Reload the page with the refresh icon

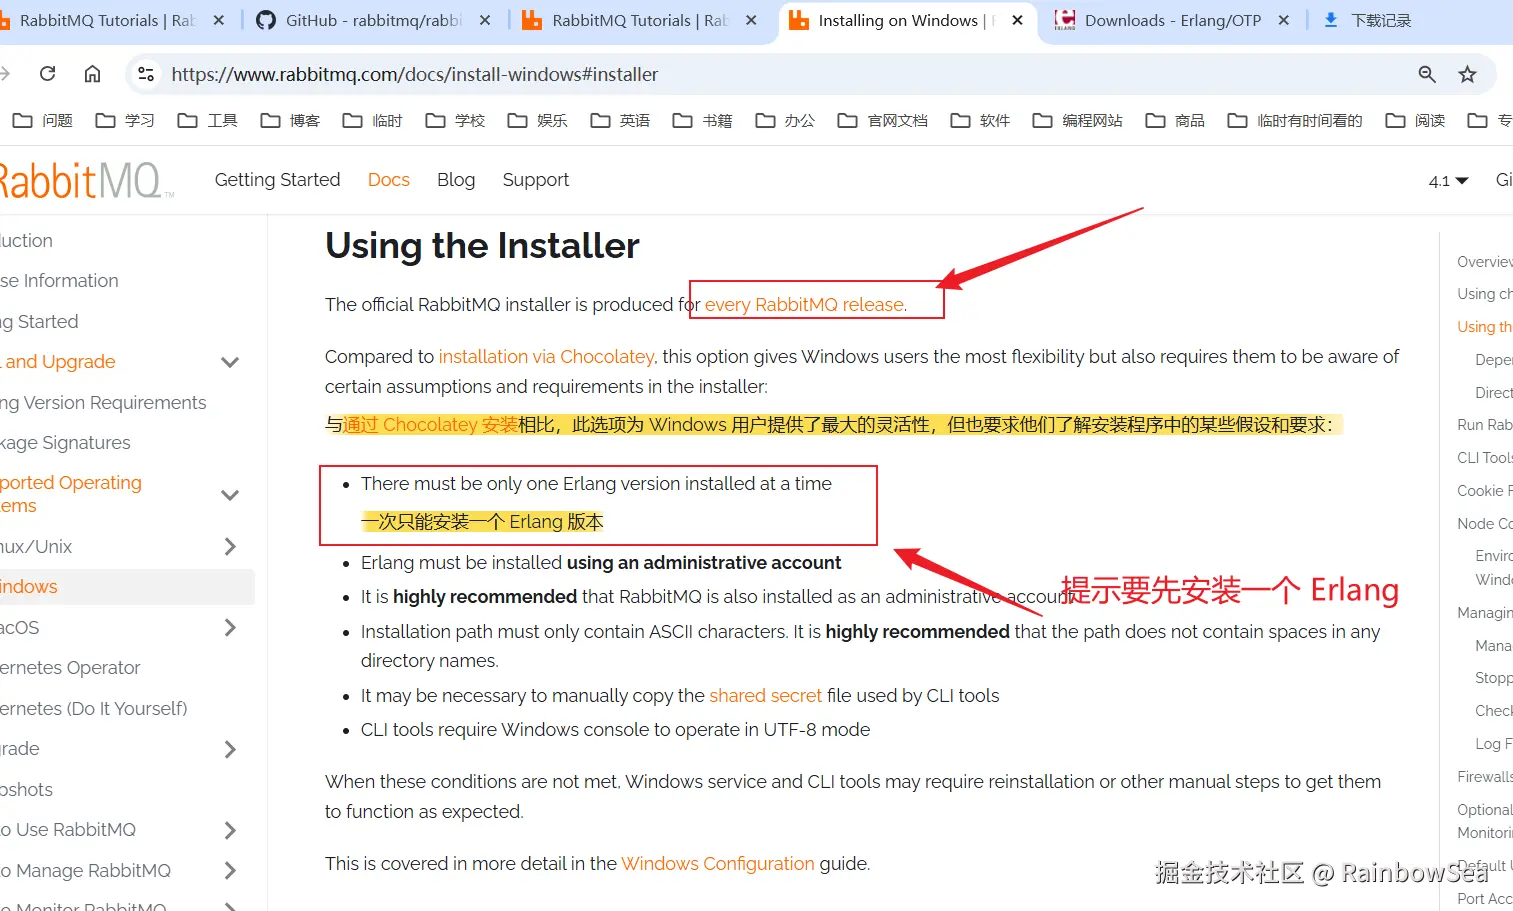[x=47, y=73]
